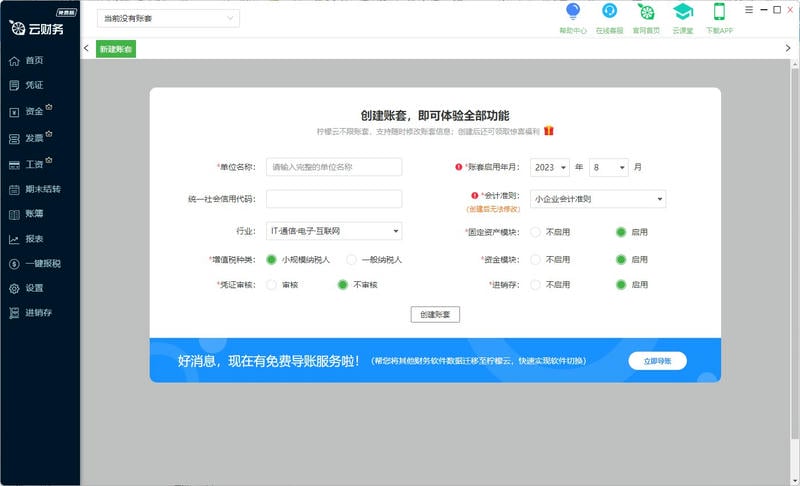Click the 下载APP phone icon
Screen dimensions: 800x486
[719, 11]
